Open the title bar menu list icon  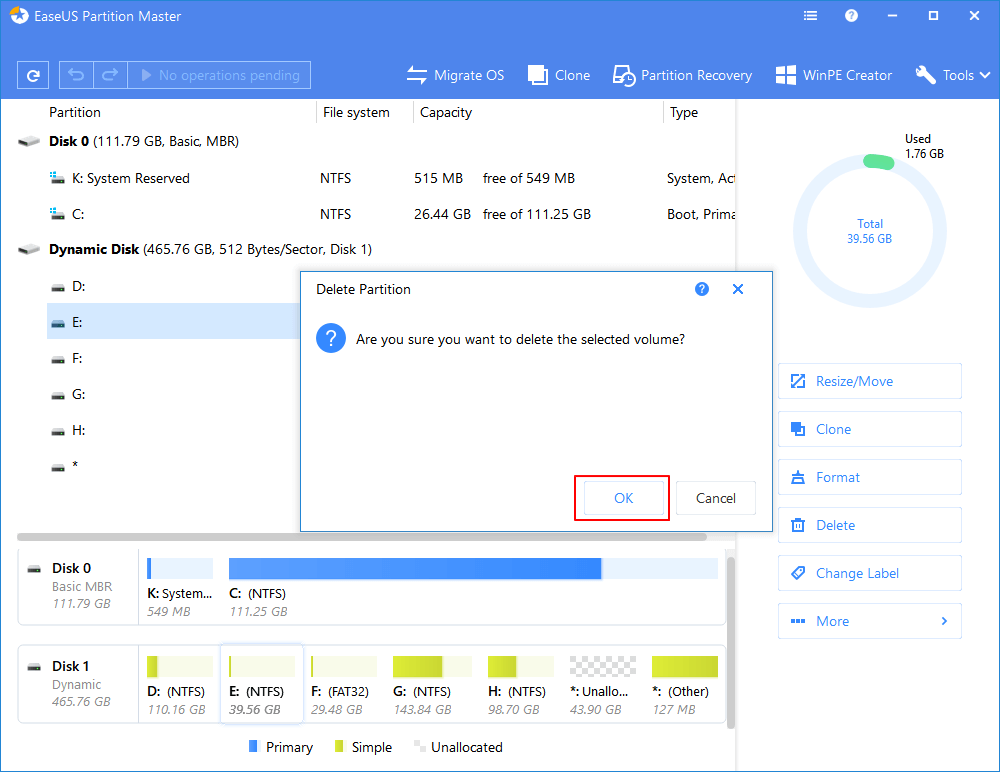(x=811, y=16)
